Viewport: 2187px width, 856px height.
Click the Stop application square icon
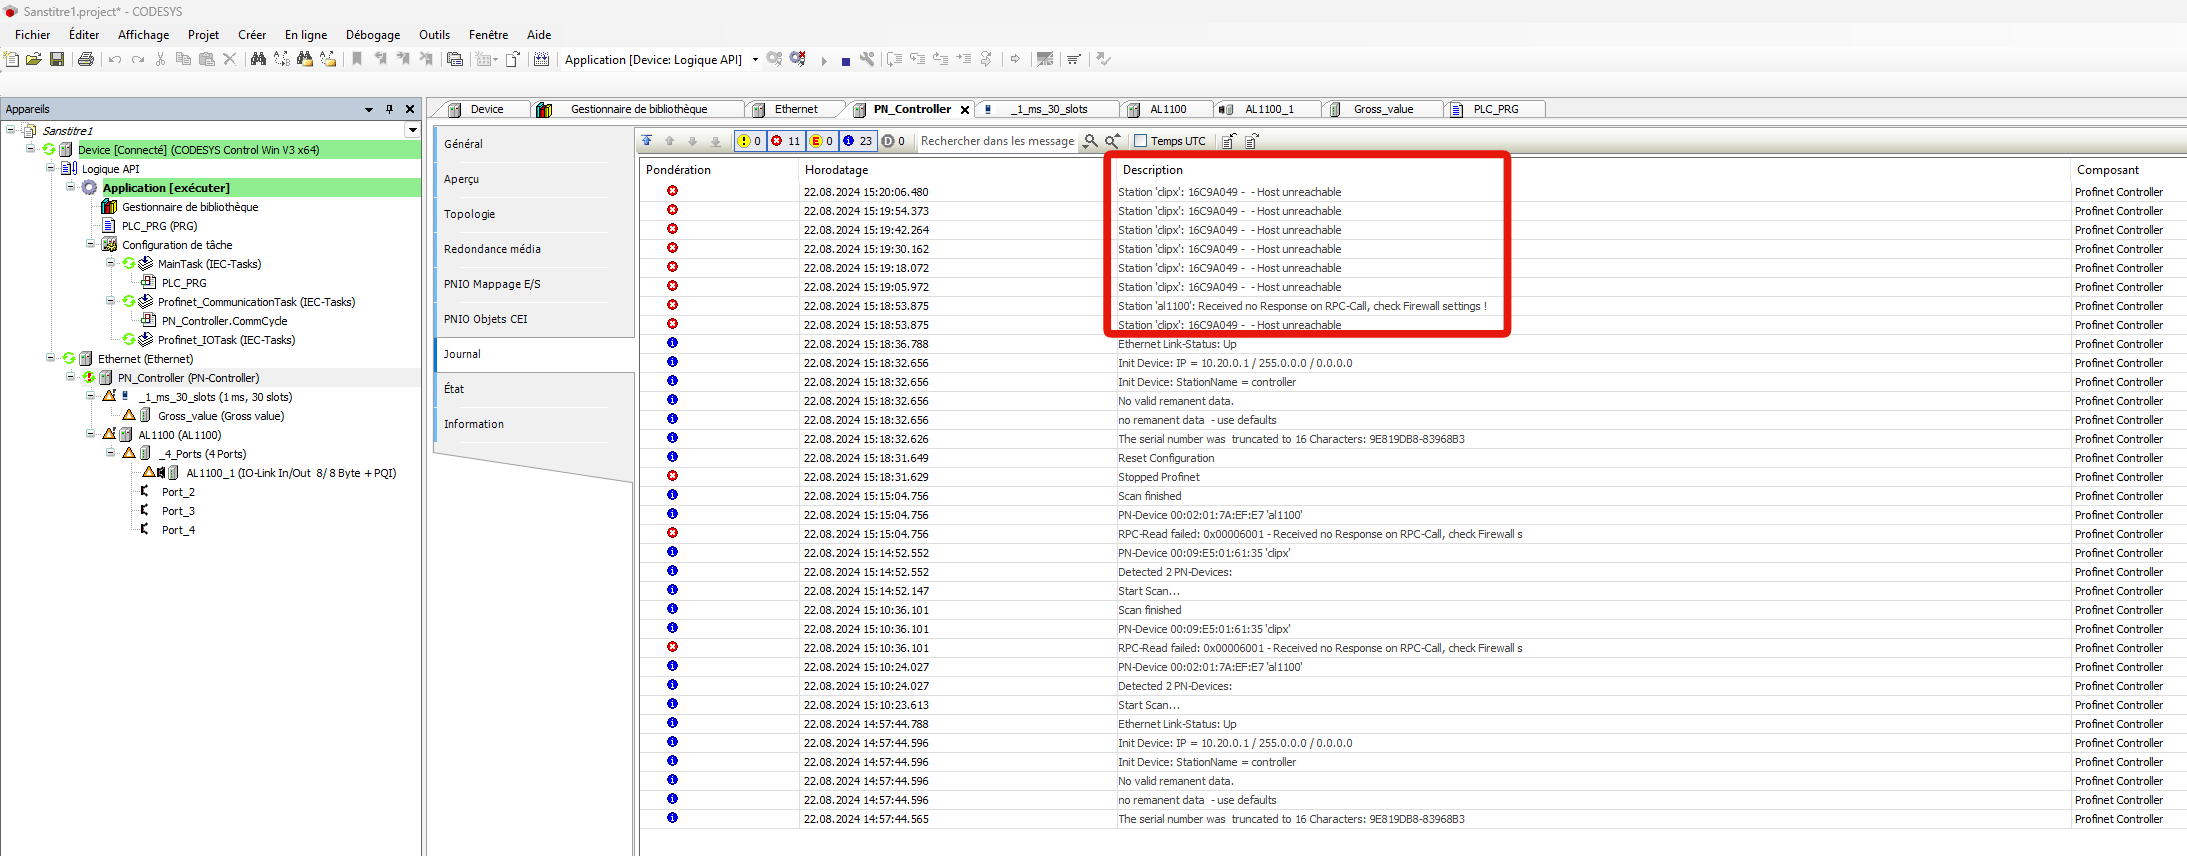click(845, 61)
